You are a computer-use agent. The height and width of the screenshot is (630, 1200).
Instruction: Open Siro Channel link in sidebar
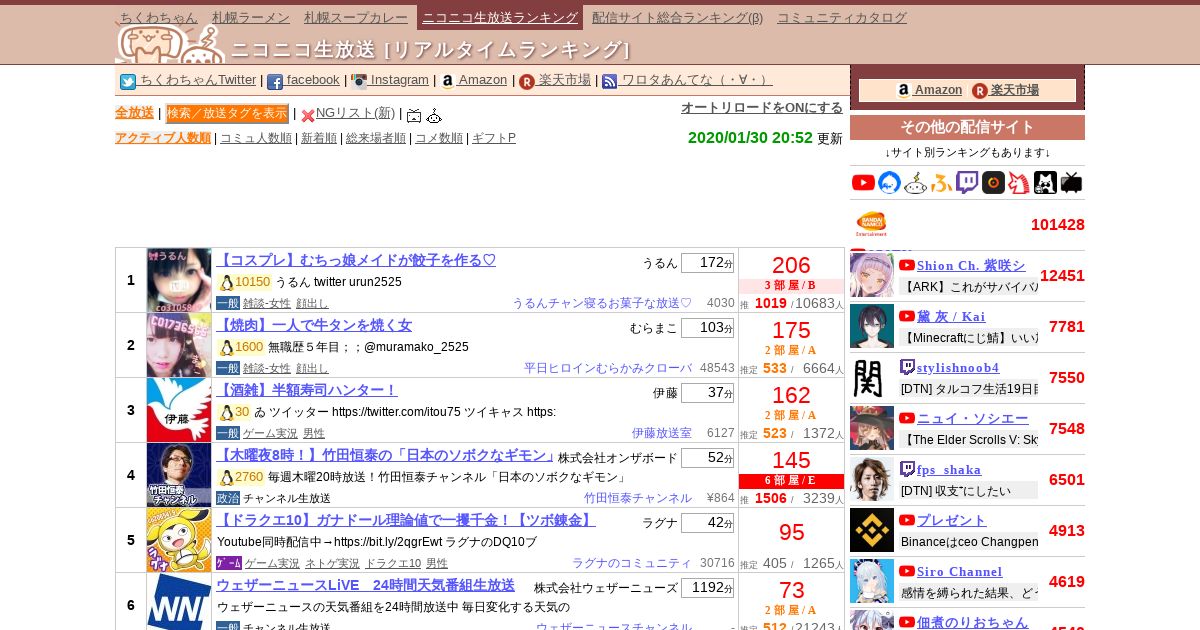click(960, 571)
